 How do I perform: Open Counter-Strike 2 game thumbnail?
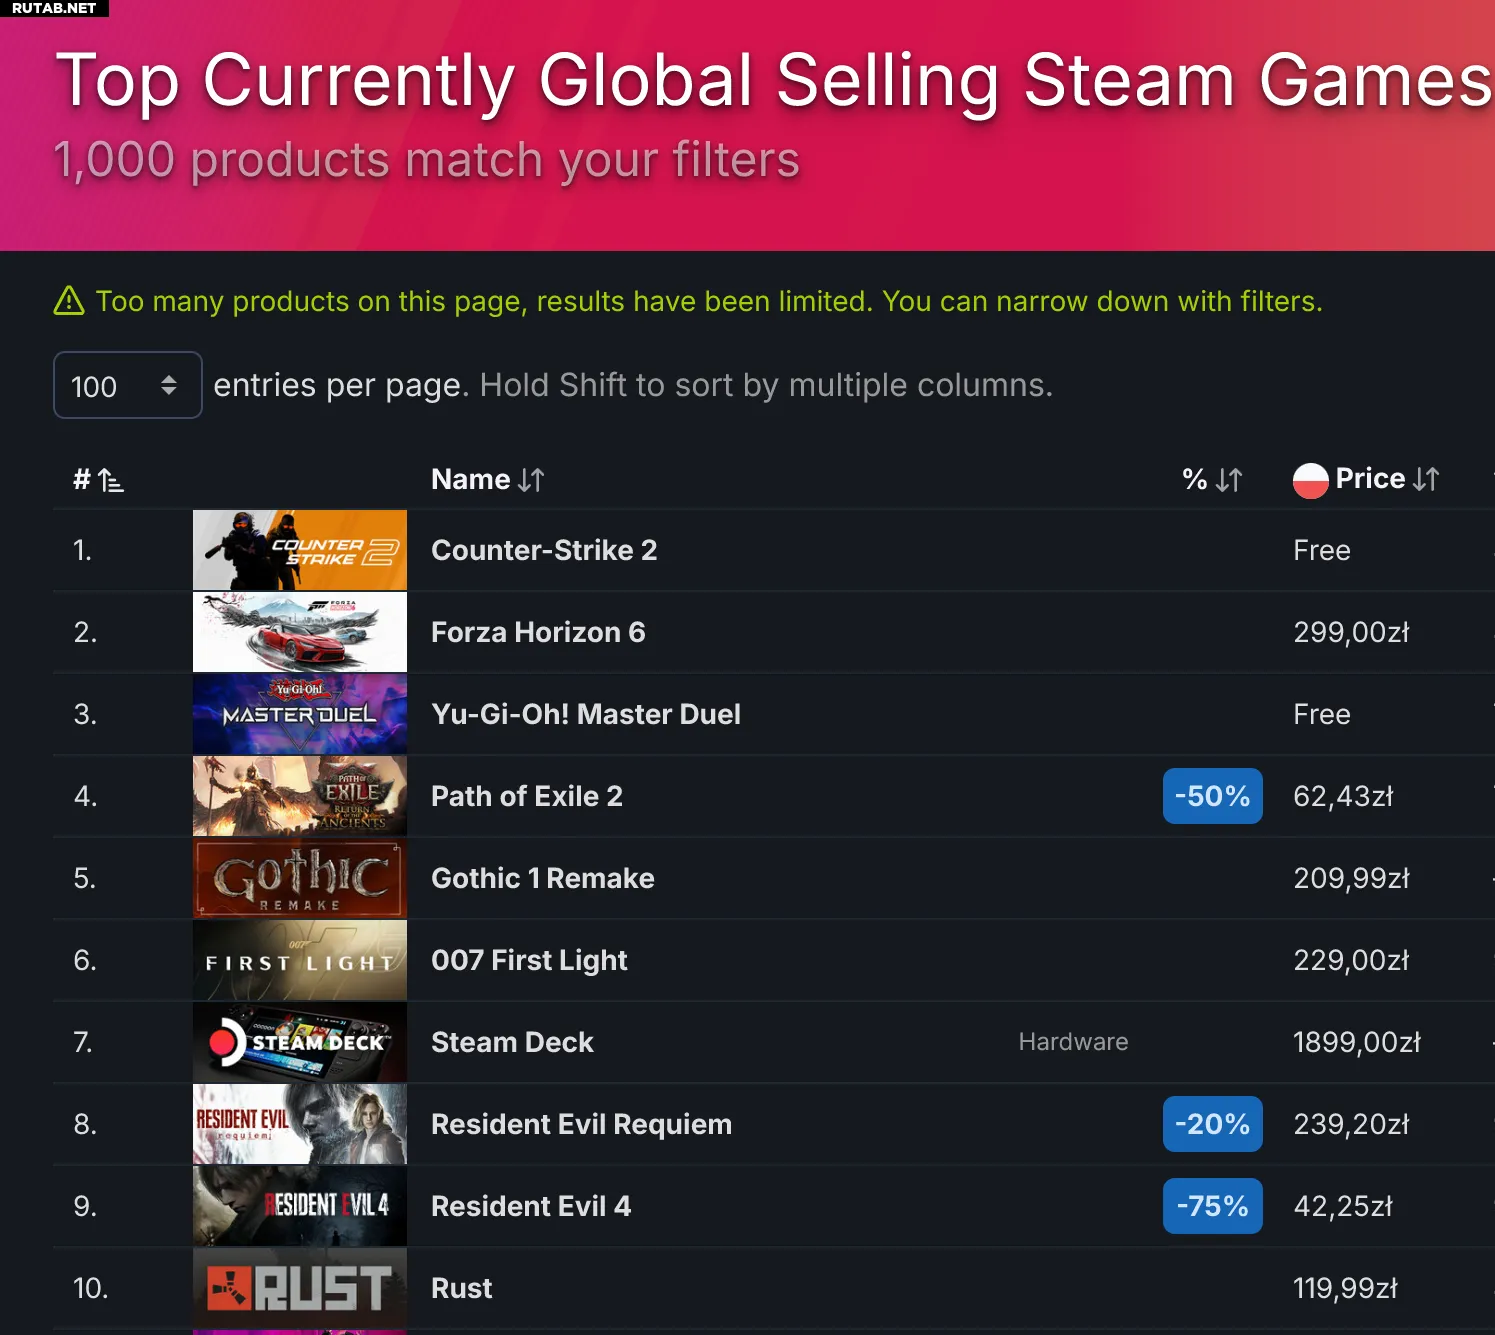pos(300,550)
